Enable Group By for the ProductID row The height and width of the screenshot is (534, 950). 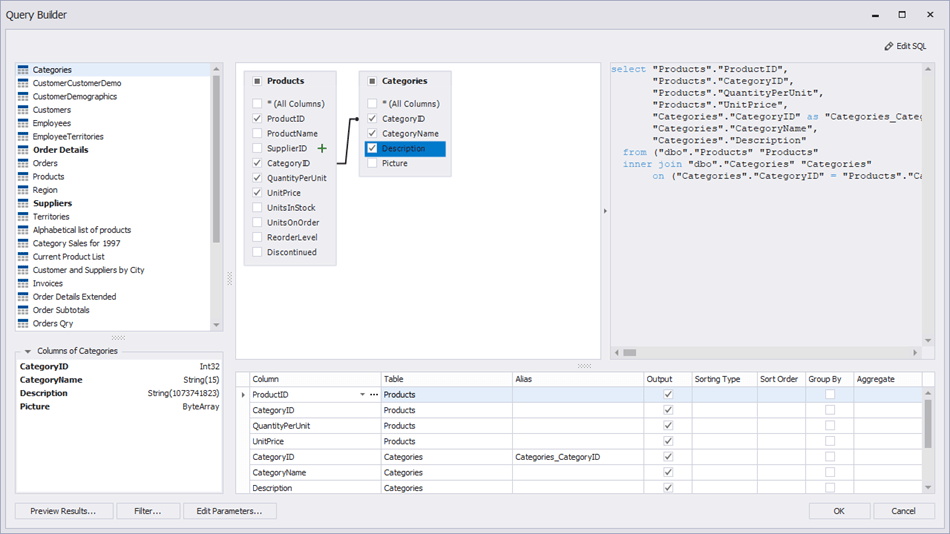click(x=829, y=395)
